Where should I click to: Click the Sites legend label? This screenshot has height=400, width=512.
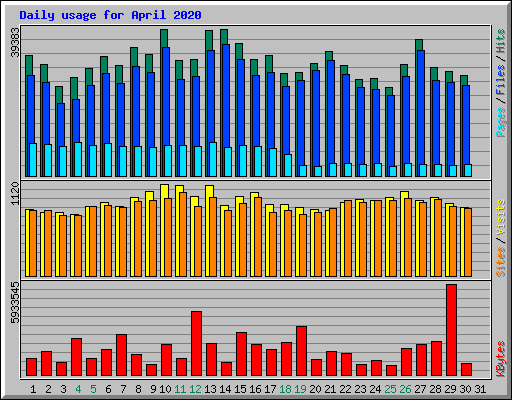pos(501,262)
